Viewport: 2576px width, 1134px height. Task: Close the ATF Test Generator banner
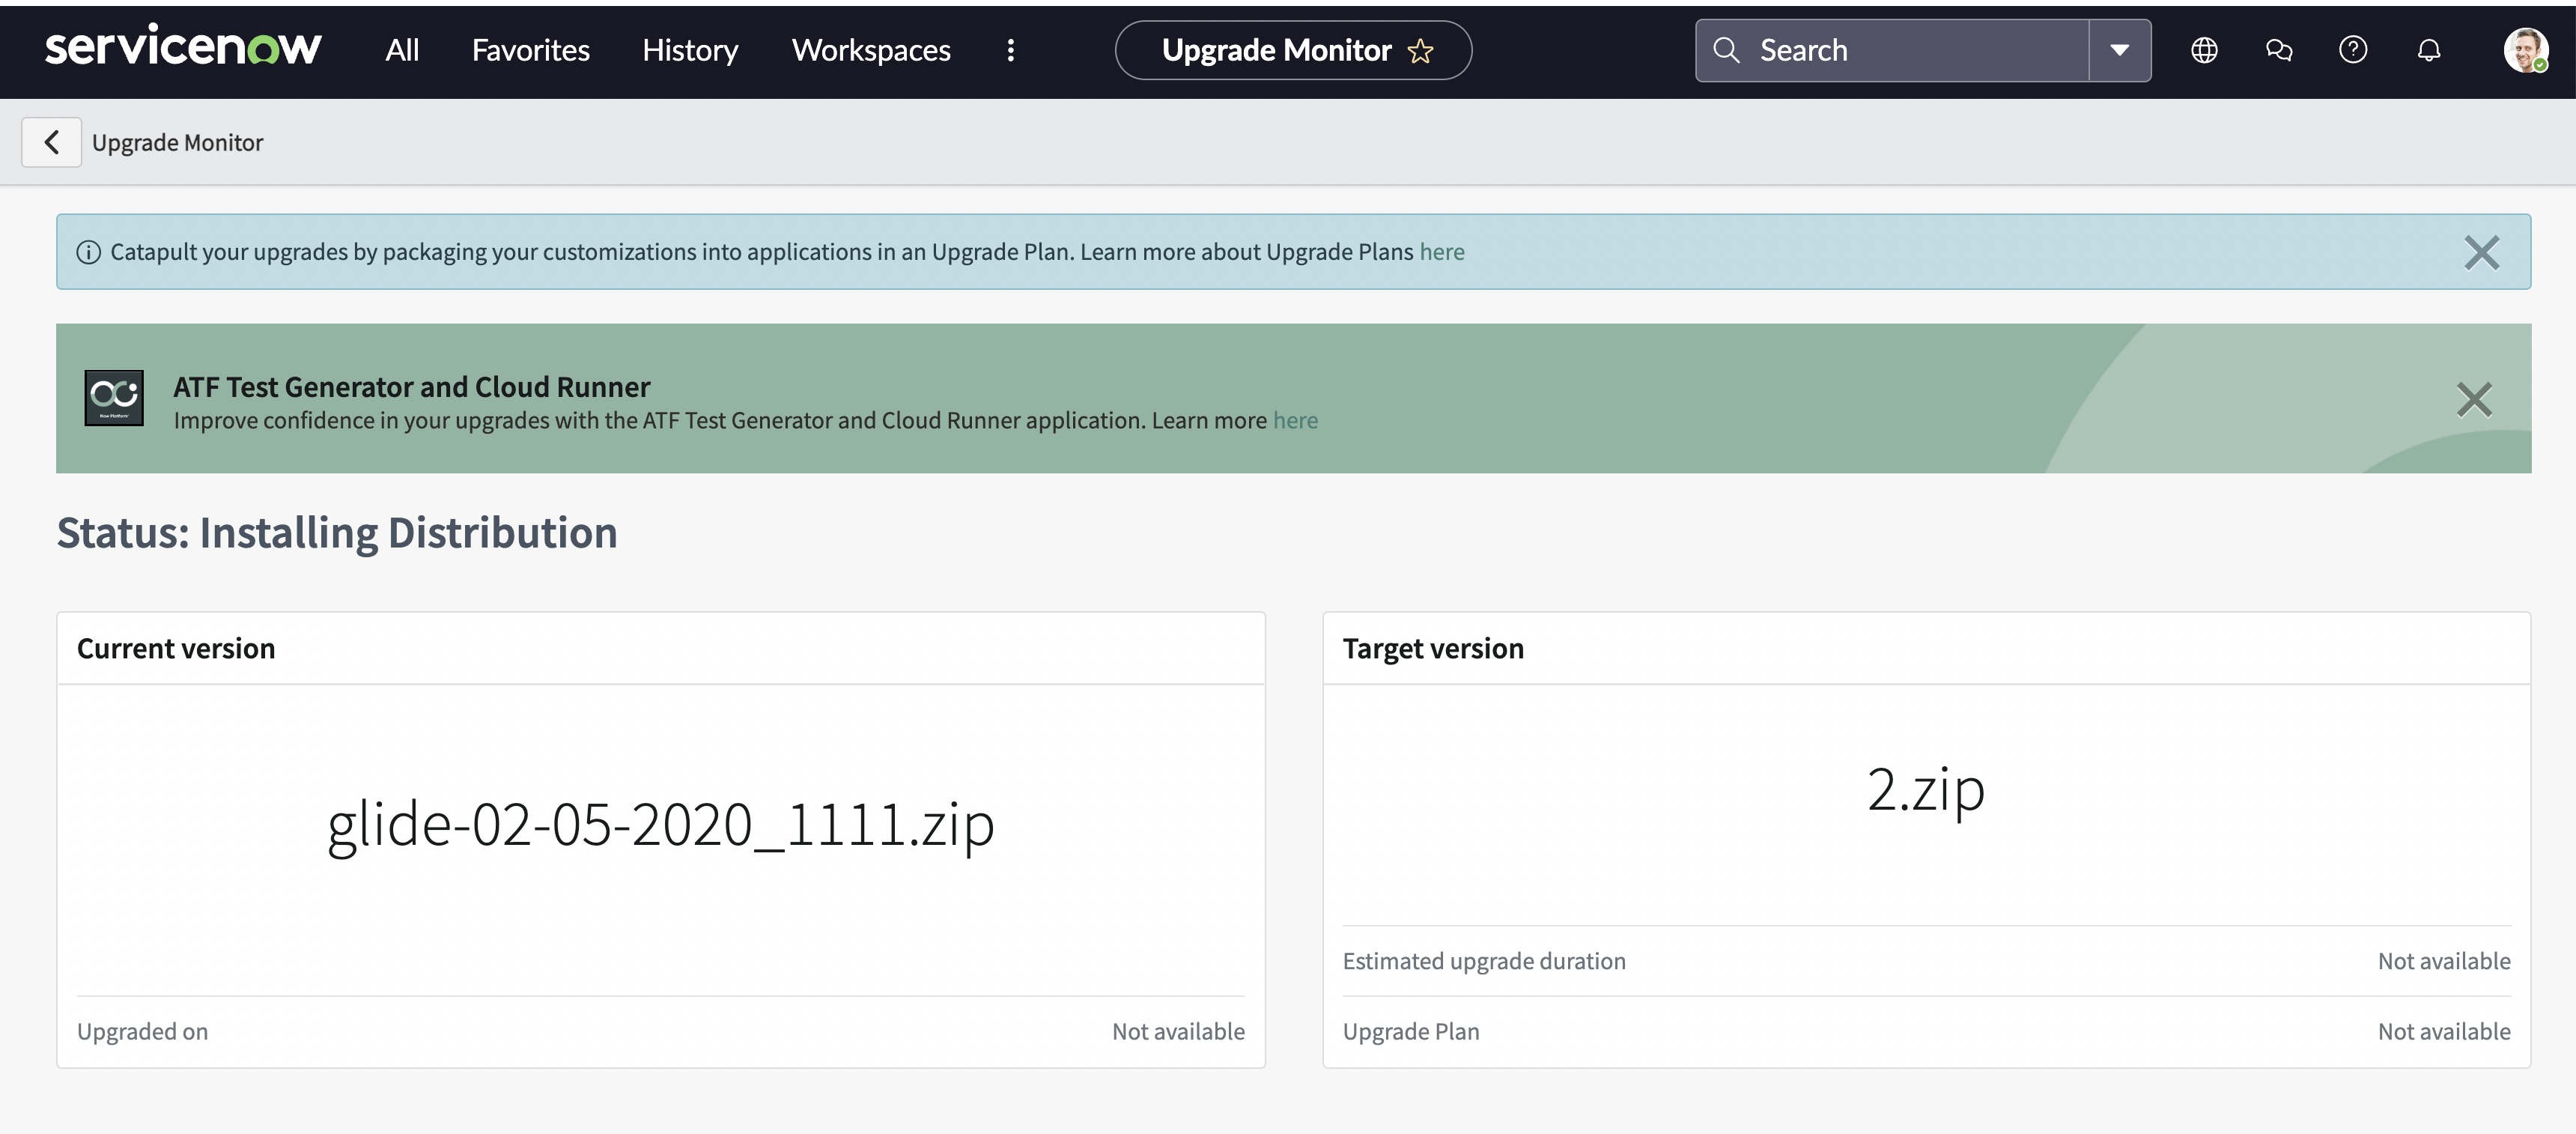point(2474,399)
